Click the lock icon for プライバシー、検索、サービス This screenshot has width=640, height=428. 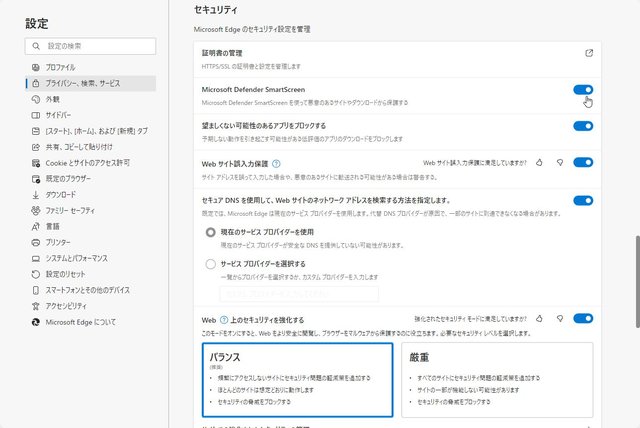click(36, 83)
